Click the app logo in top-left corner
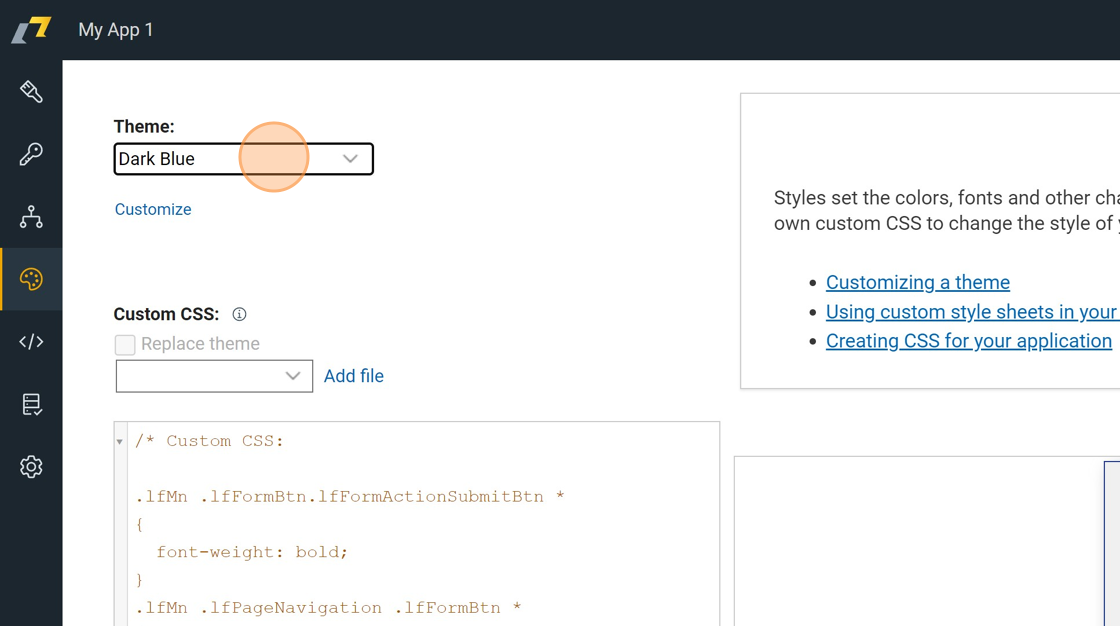 [31, 30]
